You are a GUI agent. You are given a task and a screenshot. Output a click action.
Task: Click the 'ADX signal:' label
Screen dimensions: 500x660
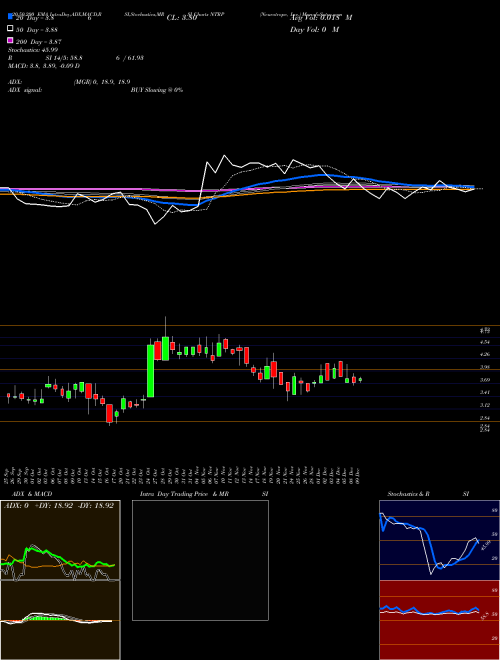click(25, 90)
